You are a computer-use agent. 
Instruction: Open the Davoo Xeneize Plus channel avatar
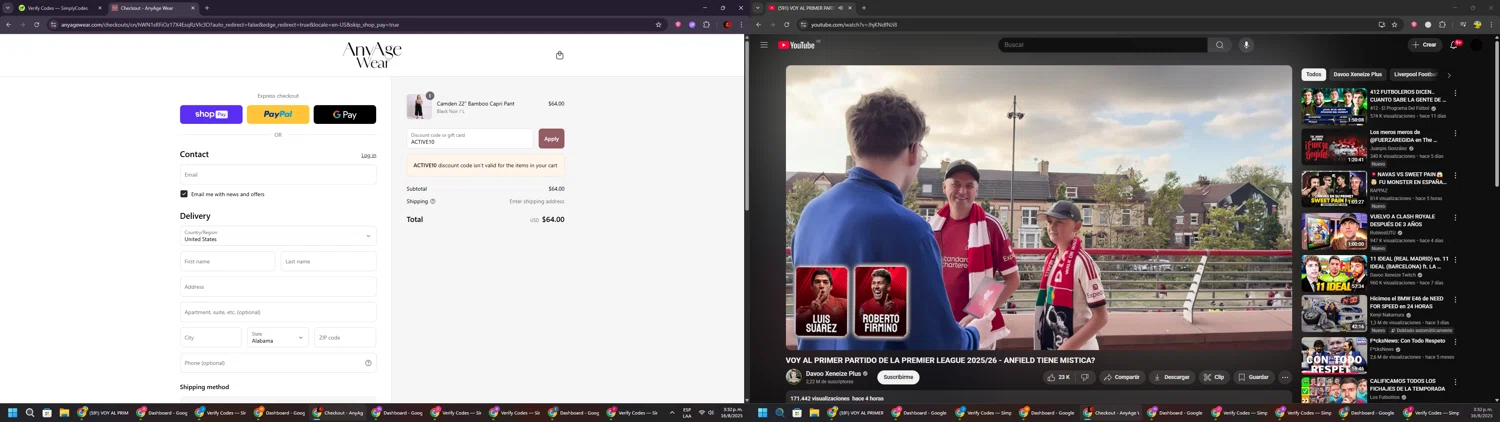click(x=794, y=377)
